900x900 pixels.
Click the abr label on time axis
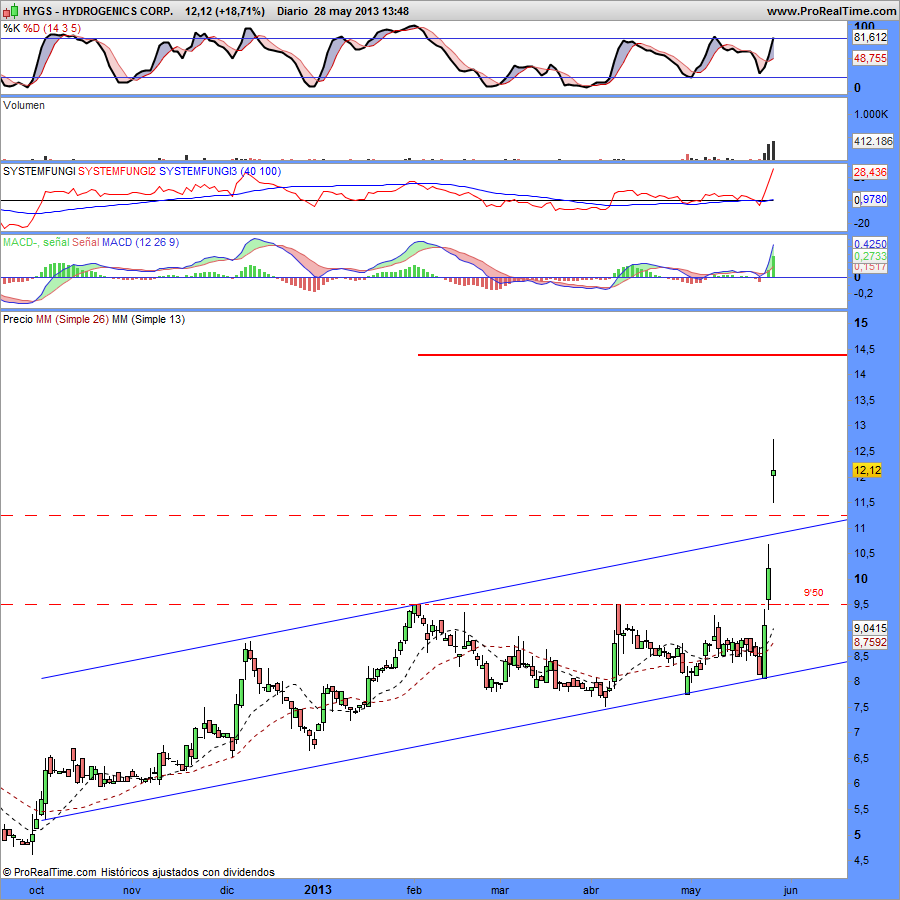(x=591, y=890)
